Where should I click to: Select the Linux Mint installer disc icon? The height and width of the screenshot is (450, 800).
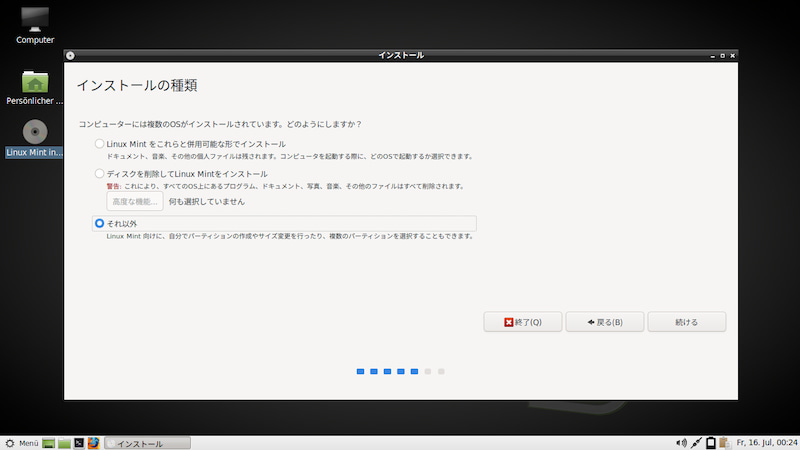35,138
